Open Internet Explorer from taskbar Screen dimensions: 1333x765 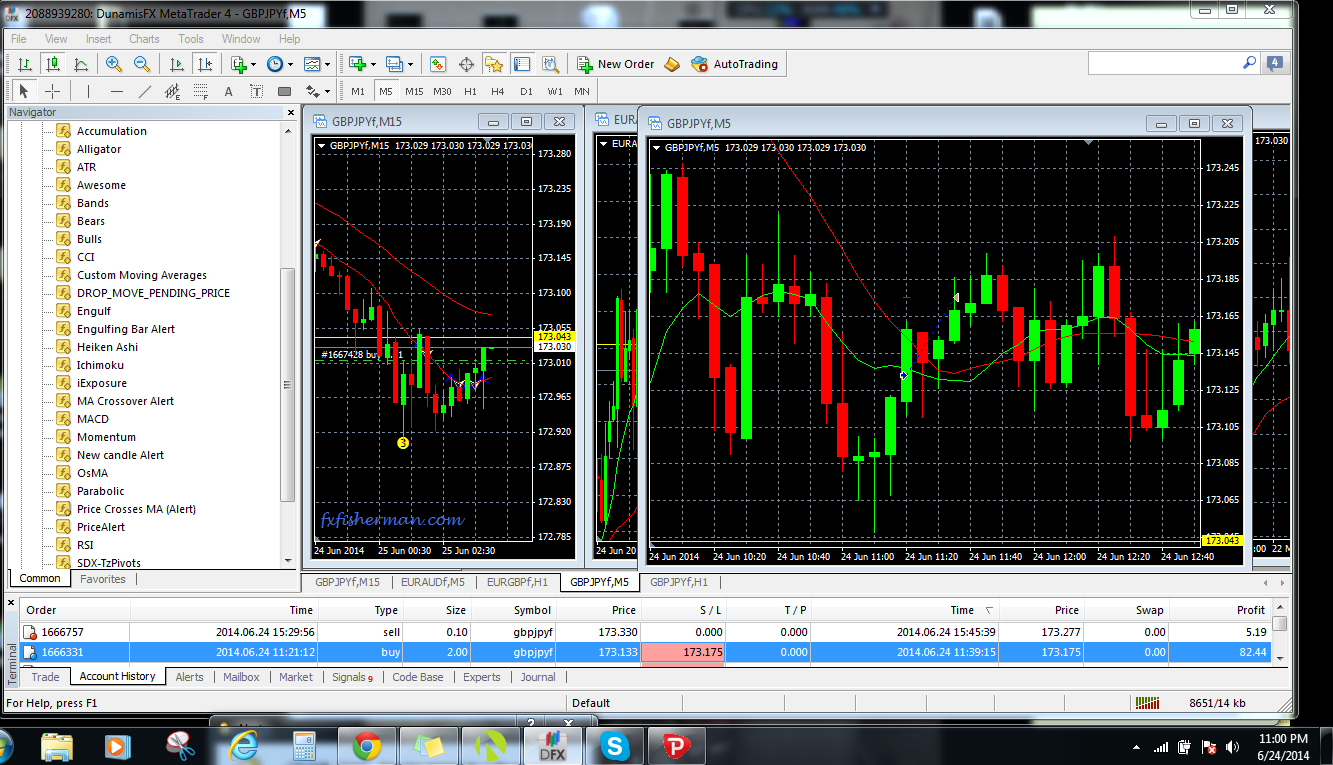click(243, 746)
